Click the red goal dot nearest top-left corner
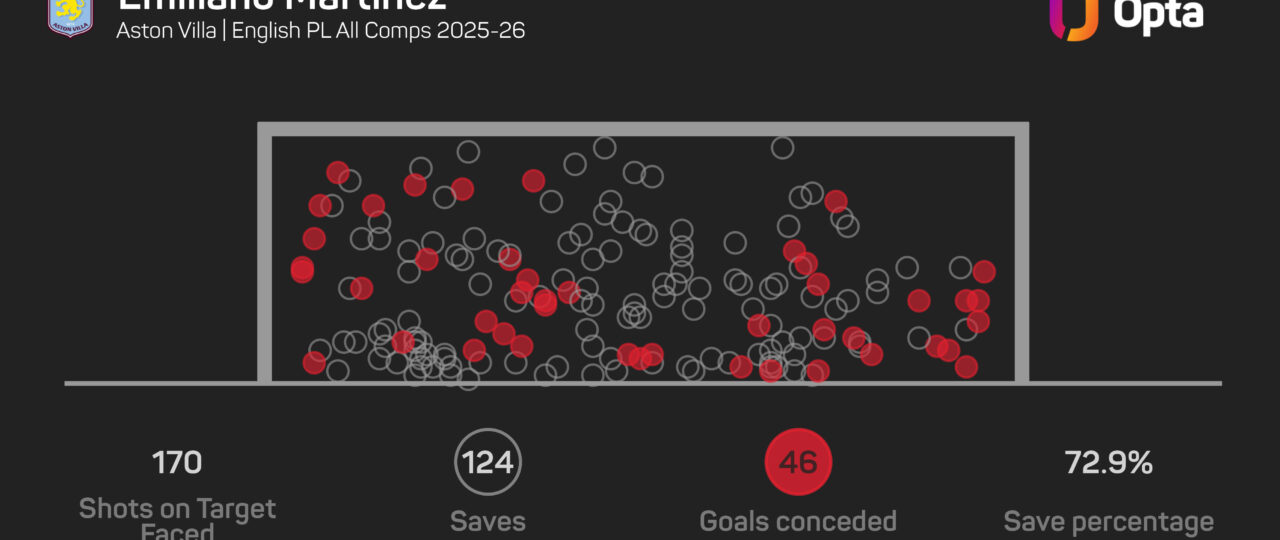1280x540 pixels. [338, 172]
